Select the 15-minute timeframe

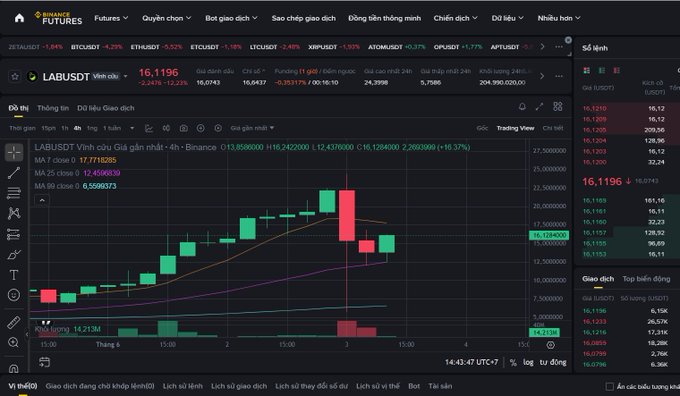(49, 128)
